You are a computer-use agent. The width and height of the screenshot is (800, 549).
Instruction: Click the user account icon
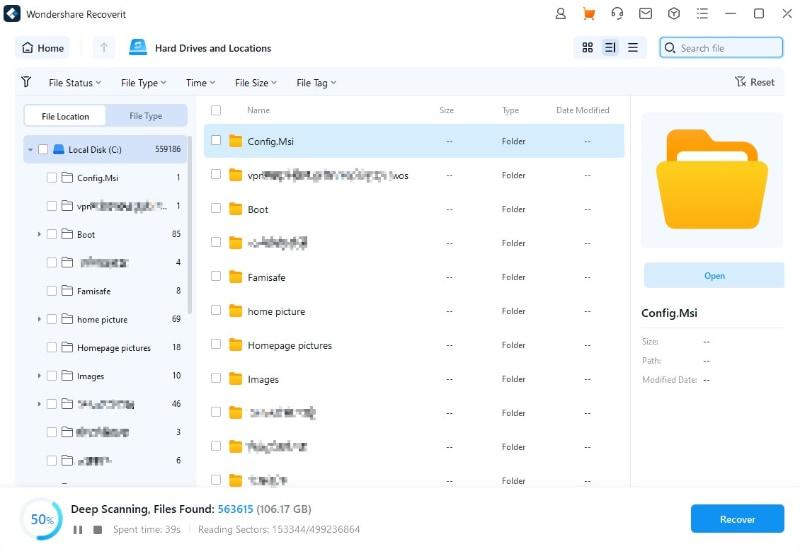pyautogui.click(x=561, y=14)
